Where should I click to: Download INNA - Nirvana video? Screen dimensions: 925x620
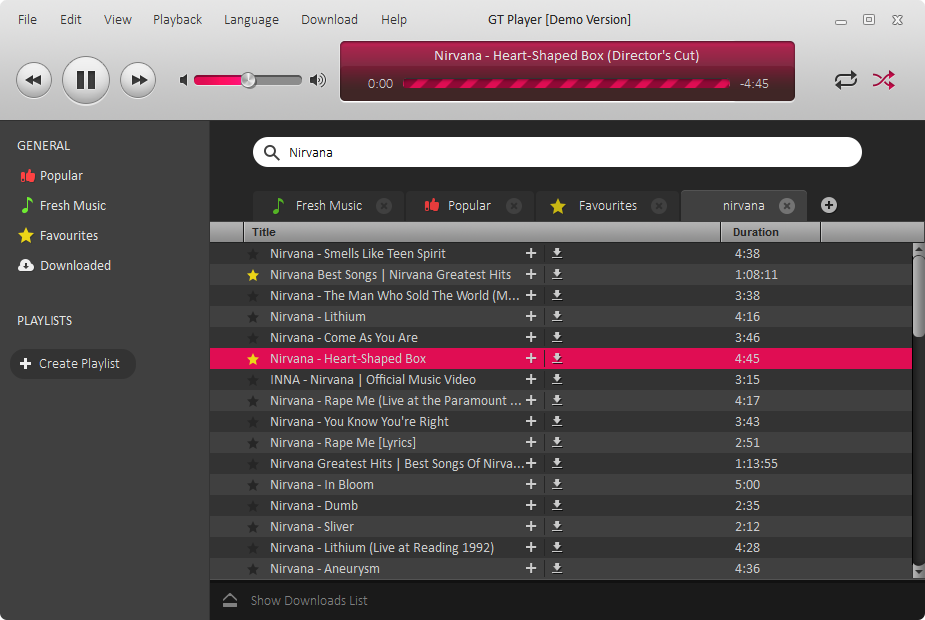pyautogui.click(x=557, y=379)
